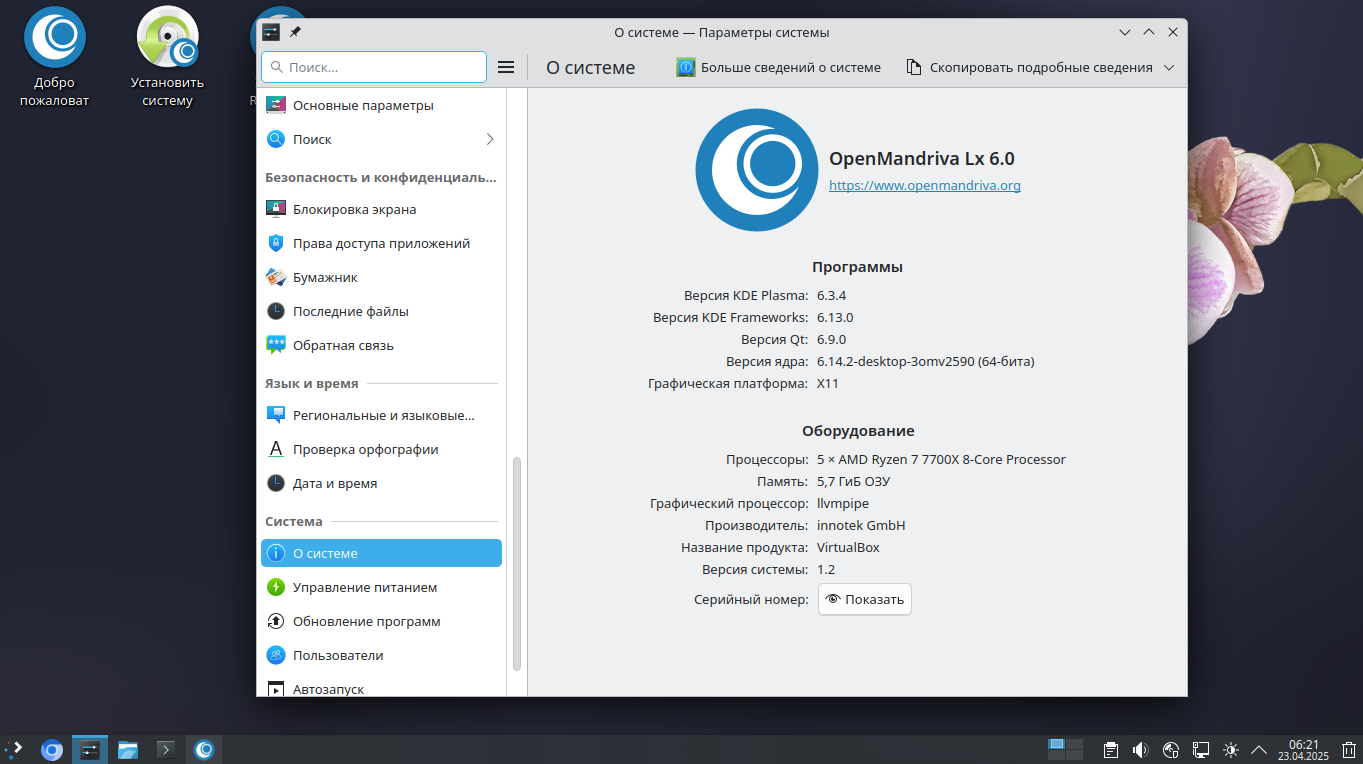Open Последние файлы settings
1363x764 pixels.
381,311
